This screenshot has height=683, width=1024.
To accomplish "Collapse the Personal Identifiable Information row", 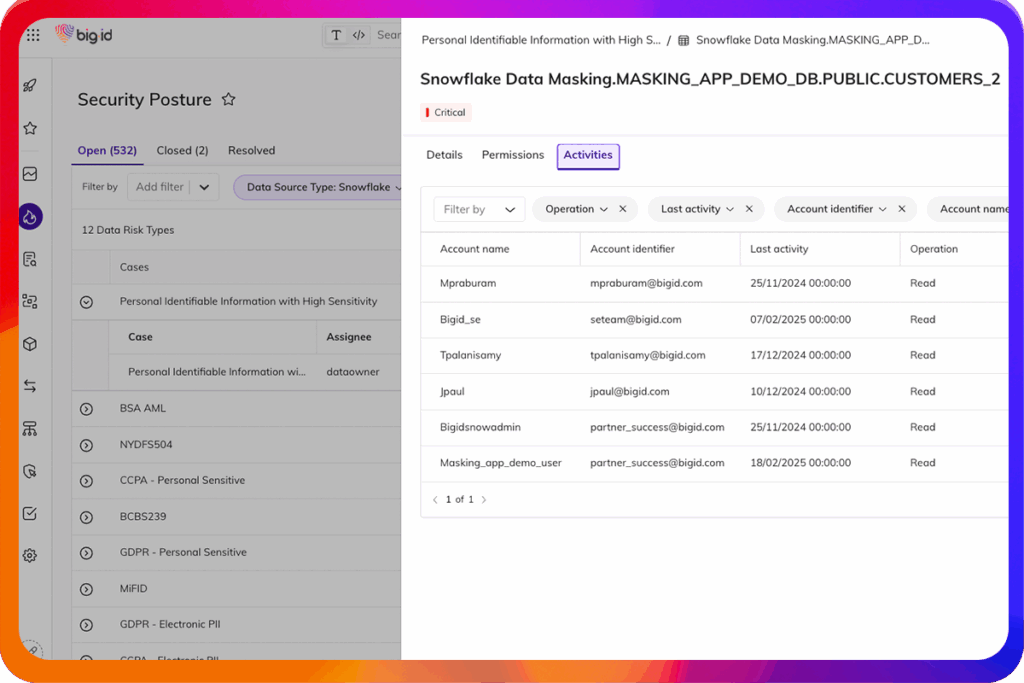I will 86,301.
